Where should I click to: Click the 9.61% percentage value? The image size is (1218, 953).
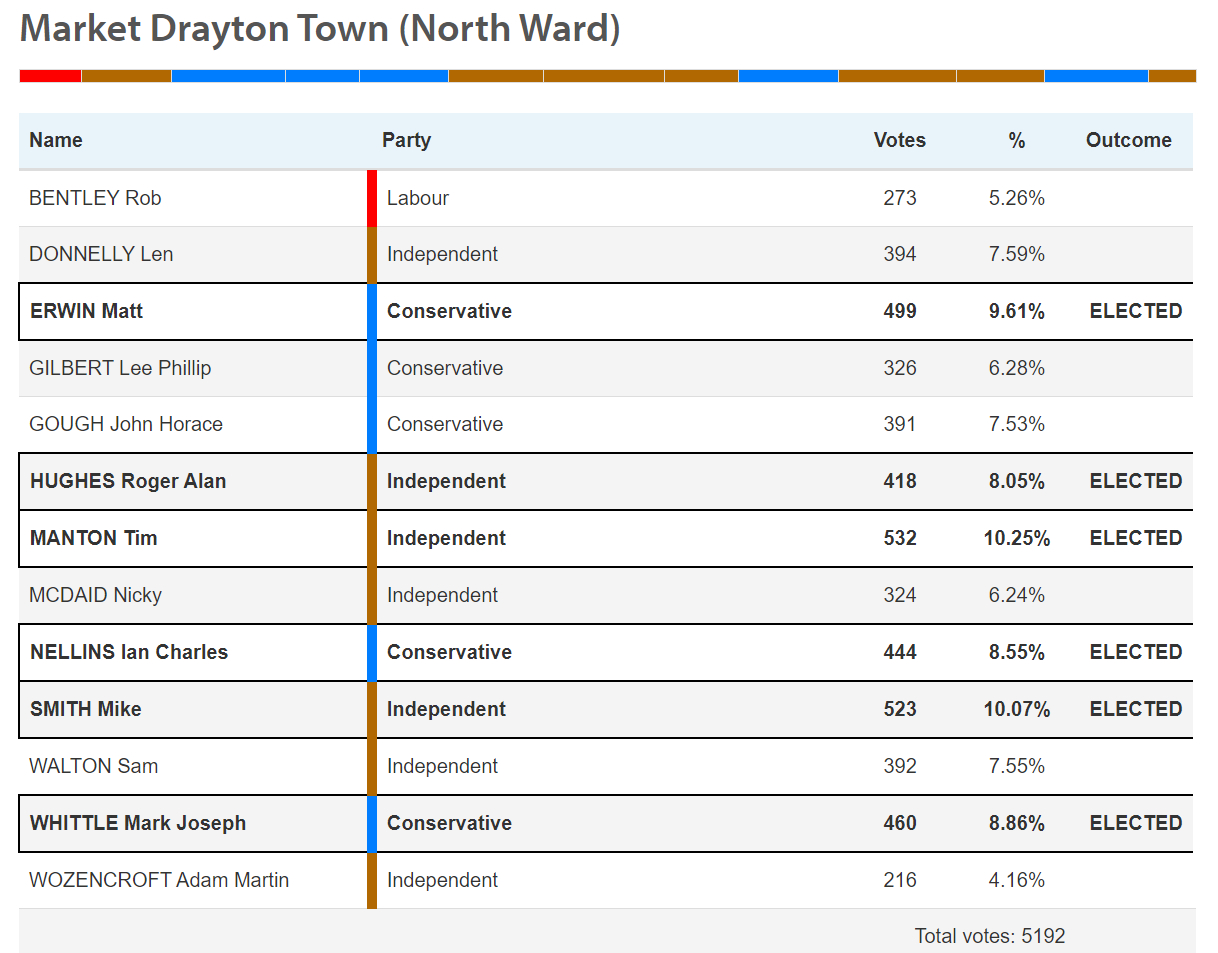pyautogui.click(x=1017, y=311)
